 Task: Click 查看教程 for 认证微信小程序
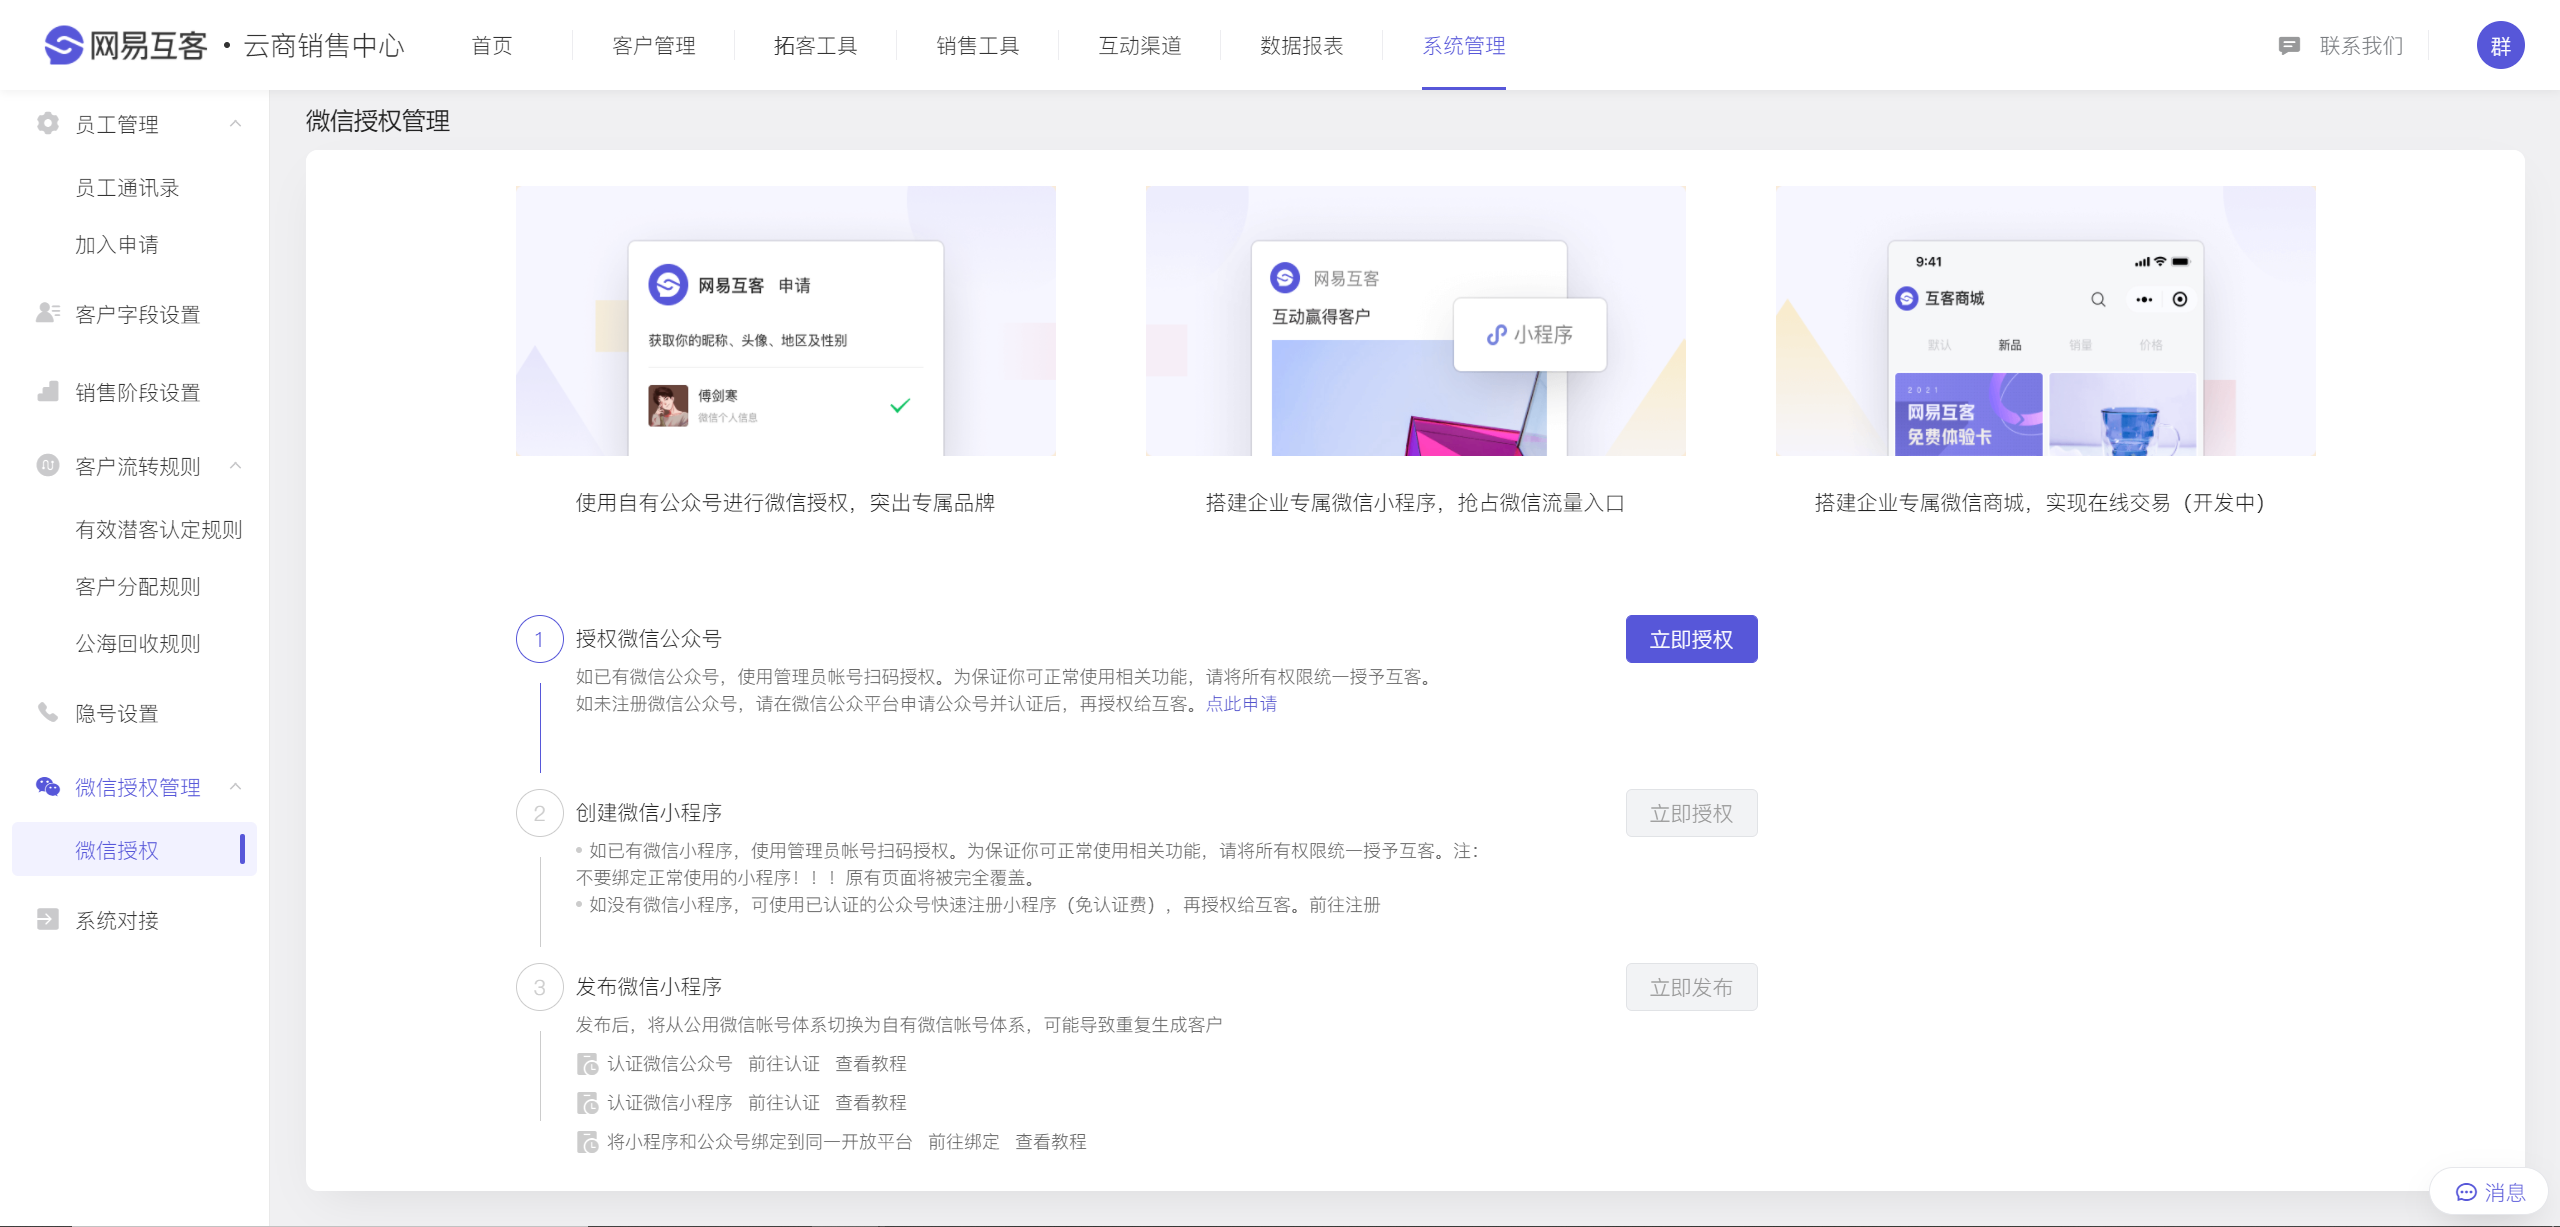pyautogui.click(x=871, y=1103)
